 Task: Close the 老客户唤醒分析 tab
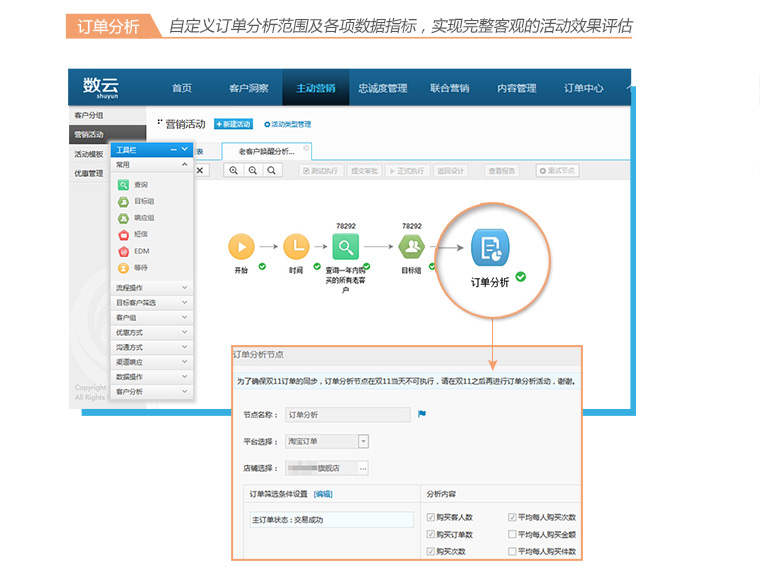[306, 148]
